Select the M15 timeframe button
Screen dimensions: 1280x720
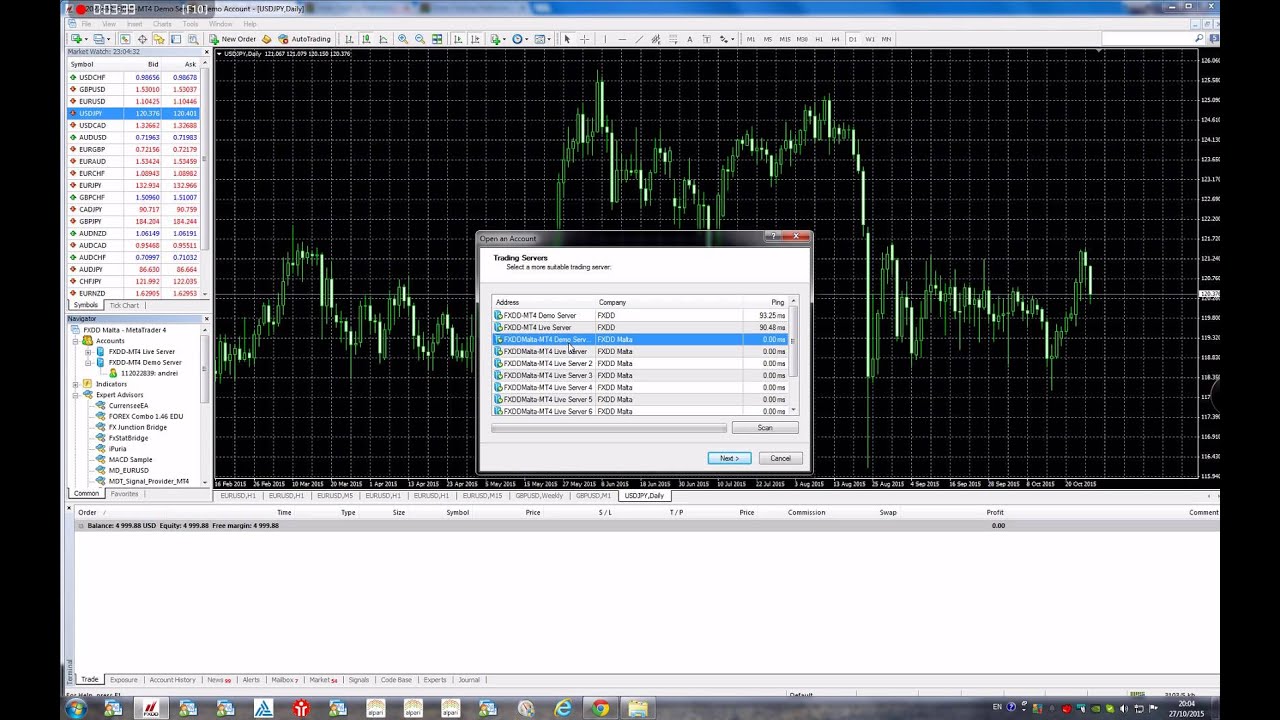785,39
